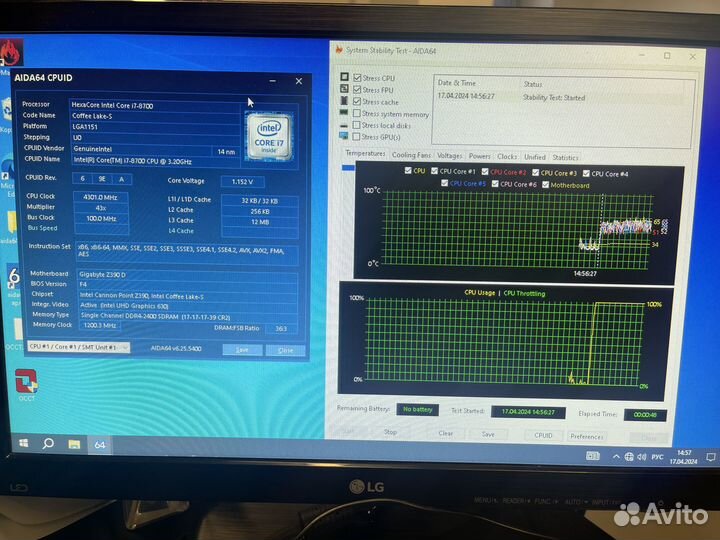
Task: Toggle CPU Core #3 graph checkbox
Action: pos(535,173)
